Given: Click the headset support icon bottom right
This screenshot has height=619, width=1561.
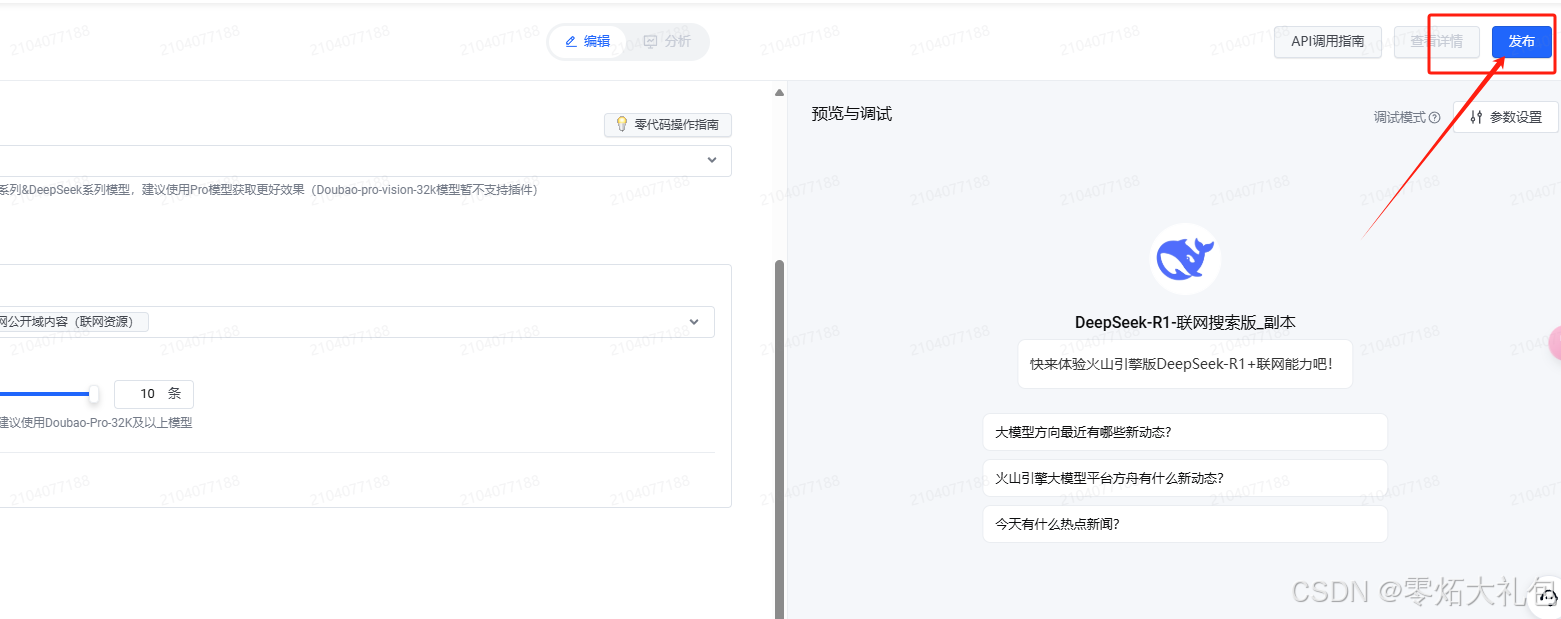Looking at the screenshot, I should pos(1548,598).
